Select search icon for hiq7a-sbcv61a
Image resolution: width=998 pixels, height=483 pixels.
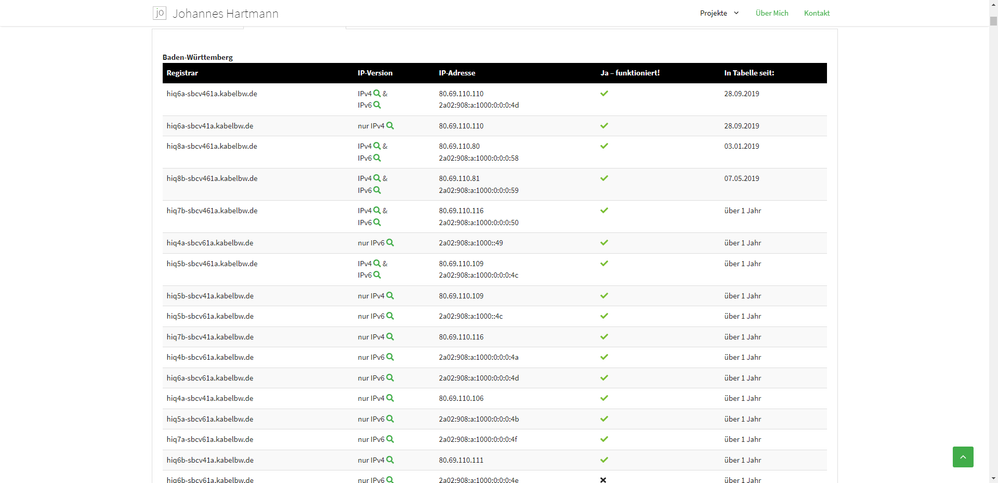coord(390,439)
